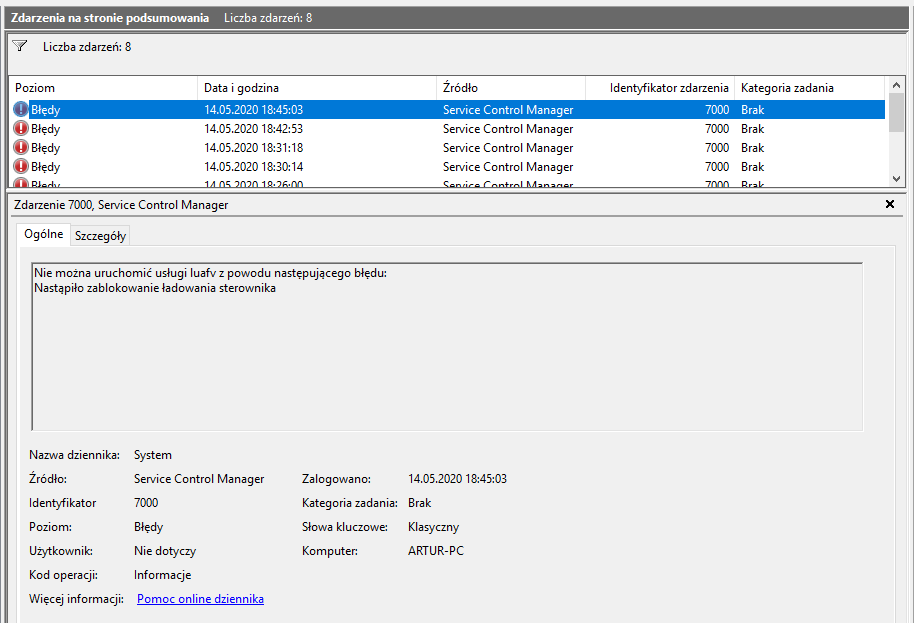The height and width of the screenshot is (623, 914).
Task: Open the Szczegóły tab
Action: (100, 235)
